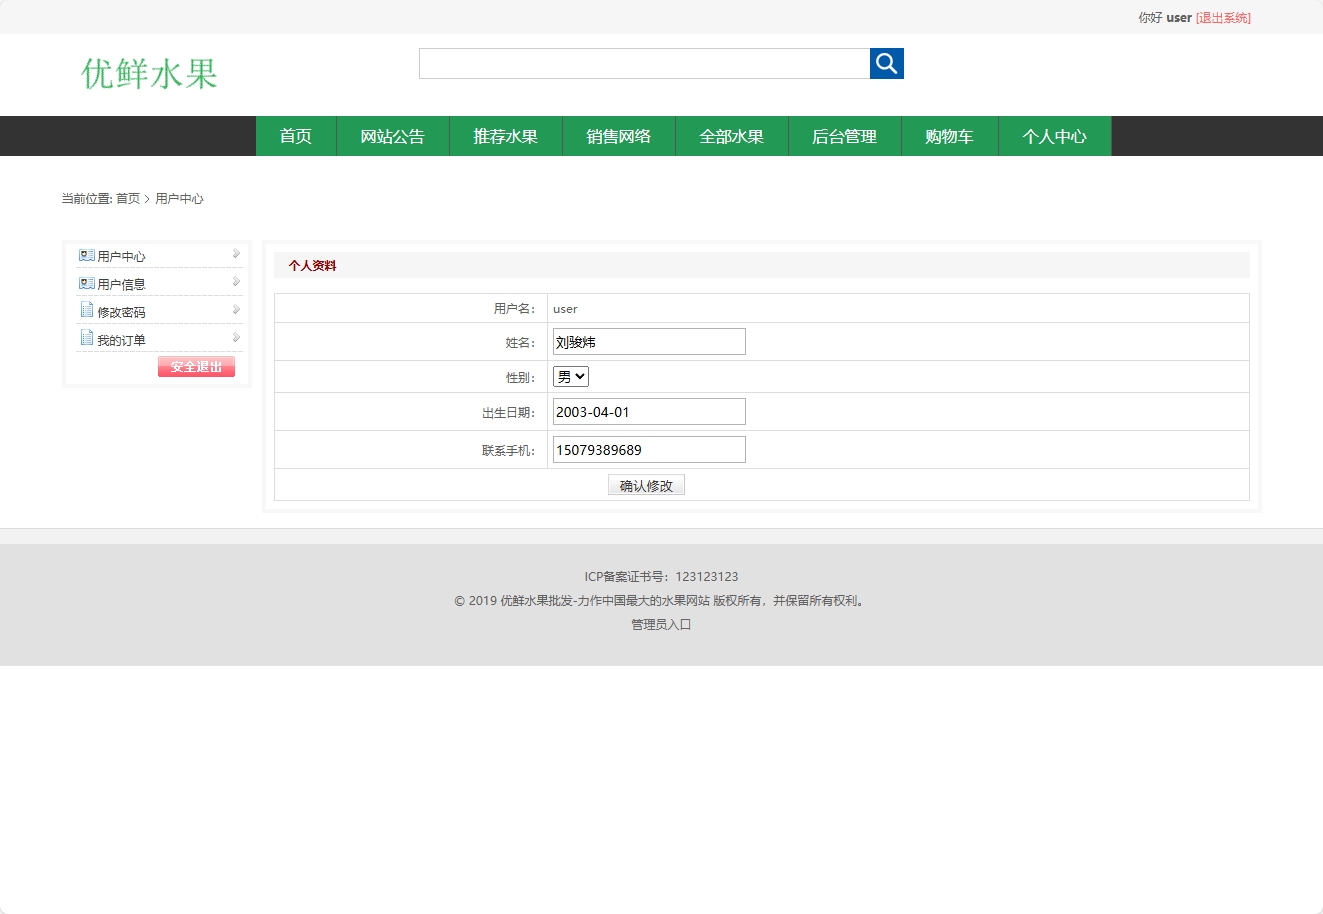Click inside the 姓名 name field

648,341
